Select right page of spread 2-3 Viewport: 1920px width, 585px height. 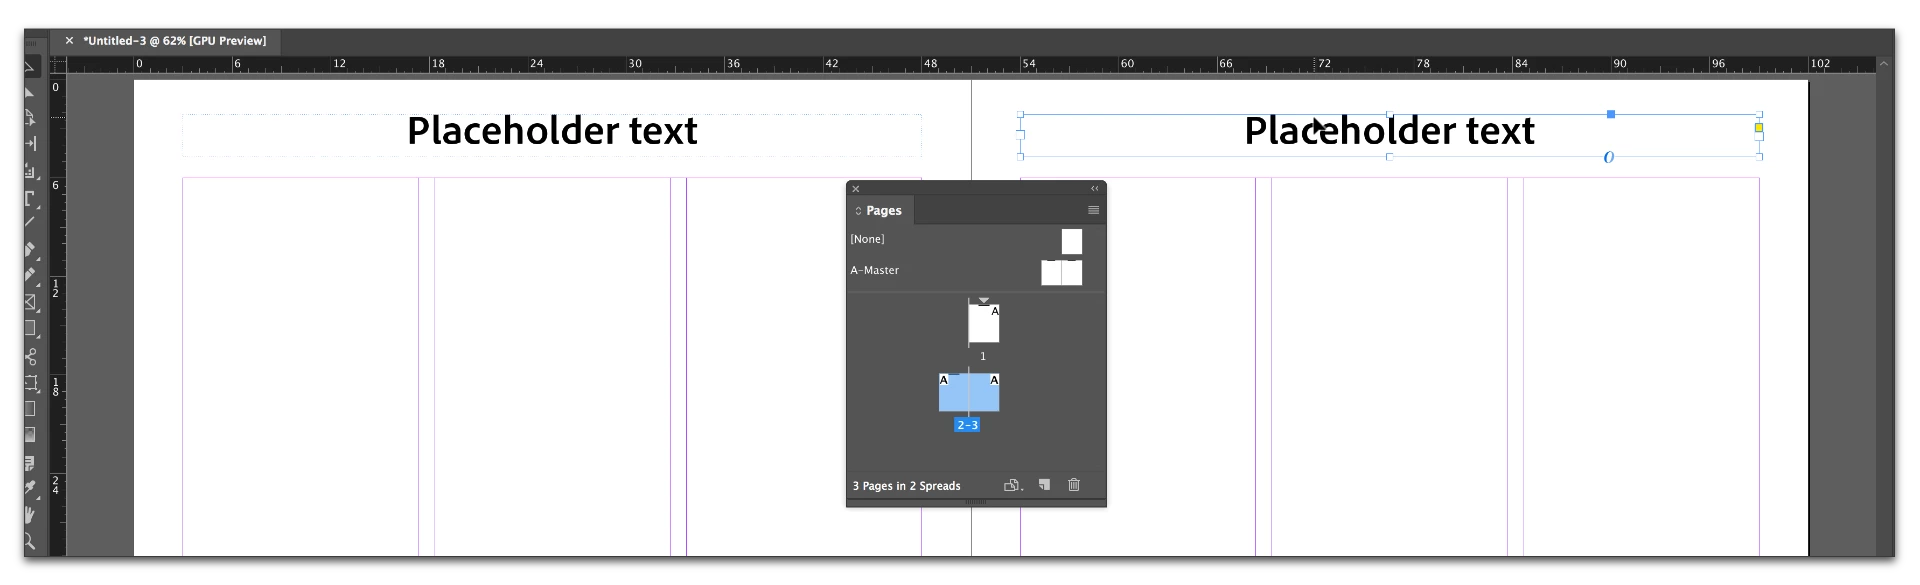(x=984, y=392)
